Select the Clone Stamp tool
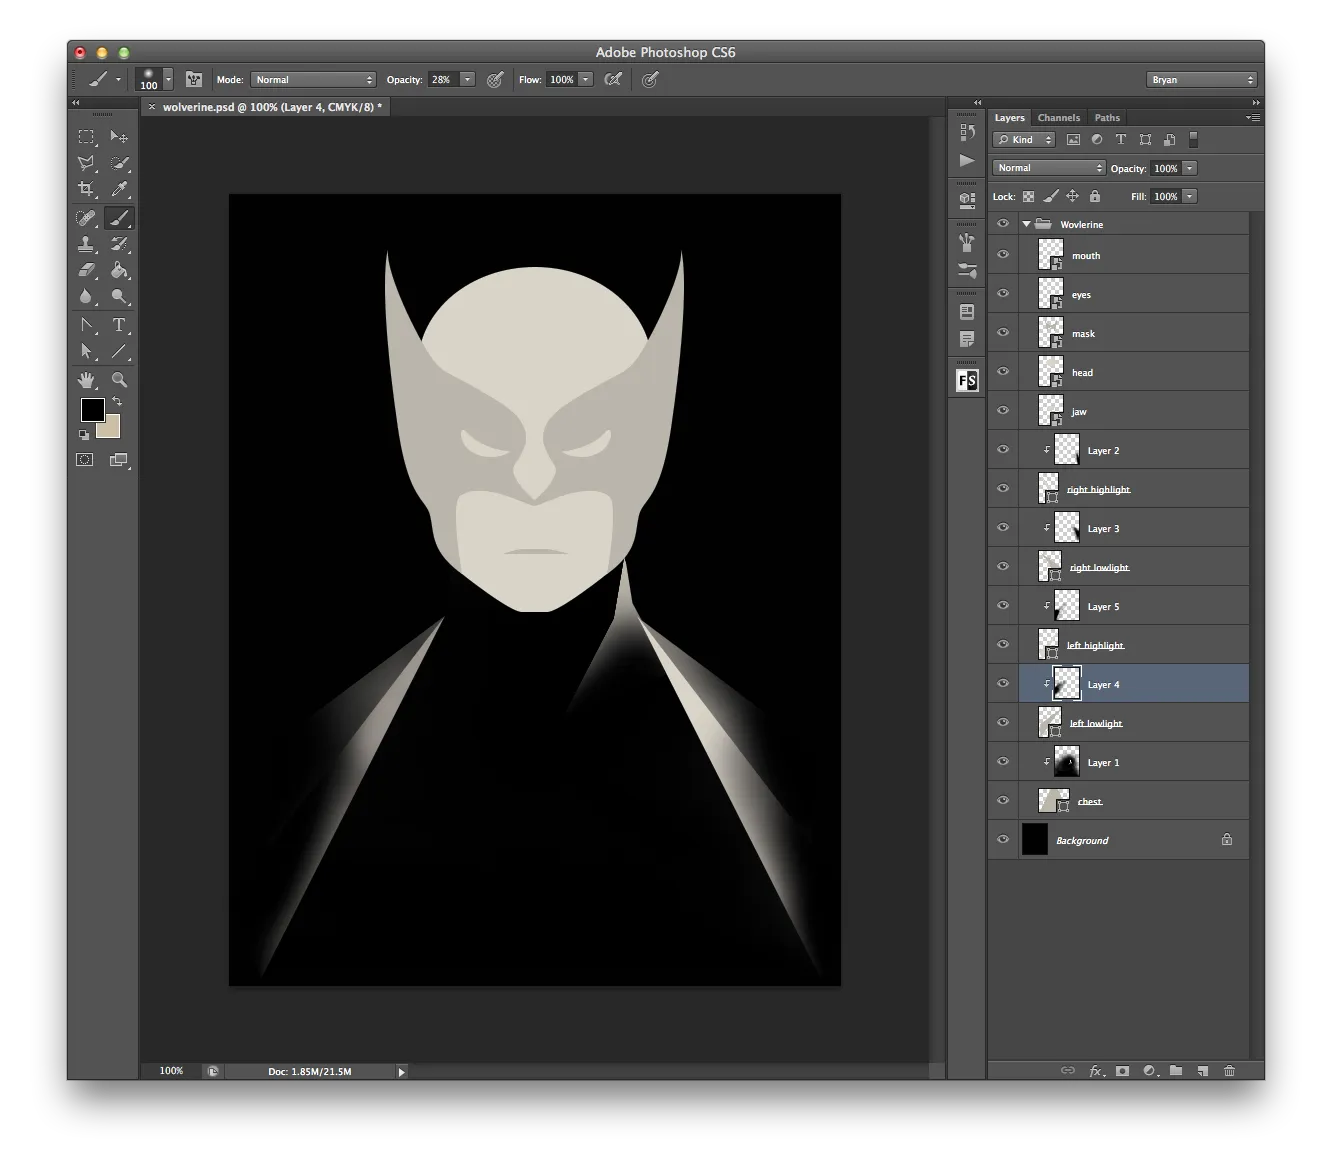 pyautogui.click(x=87, y=244)
